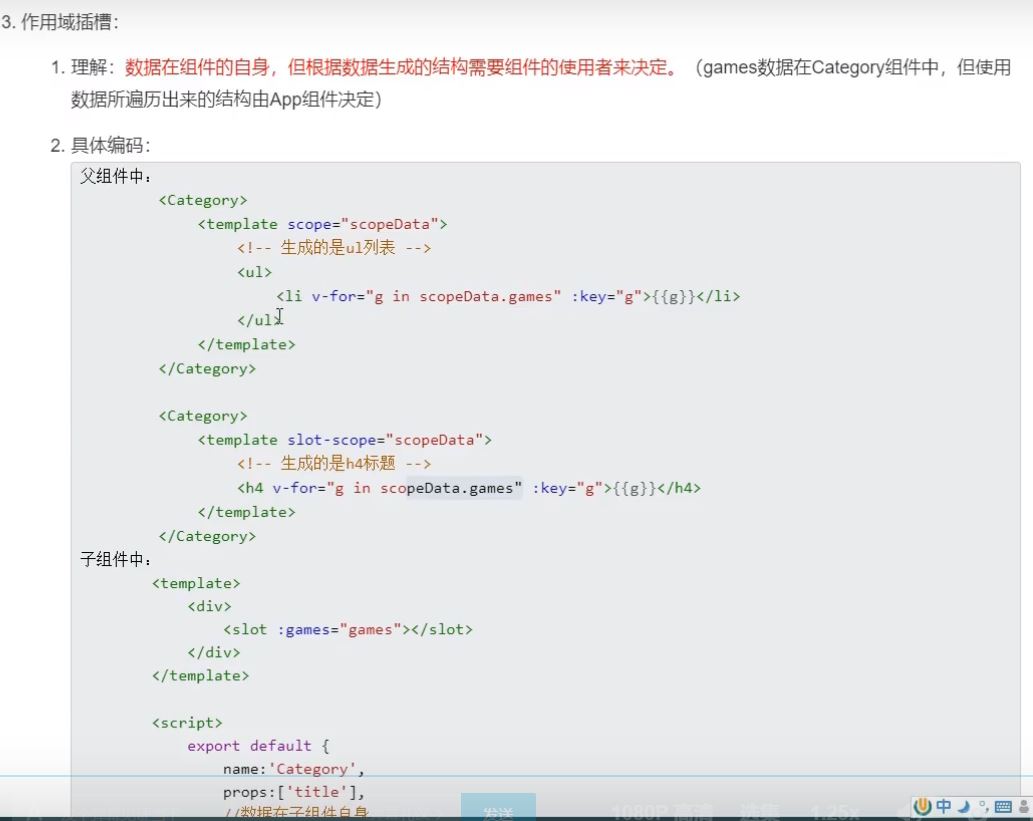Click the line <template scope="scopeData">
Image resolution: width=1033 pixels, height=821 pixels.
click(x=322, y=225)
